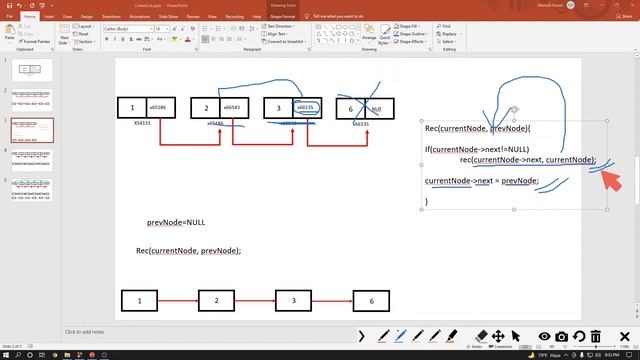Viewport: 640px width, 360px height.
Task: Open the Align Text dropdown
Action: click(x=275, y=34)
